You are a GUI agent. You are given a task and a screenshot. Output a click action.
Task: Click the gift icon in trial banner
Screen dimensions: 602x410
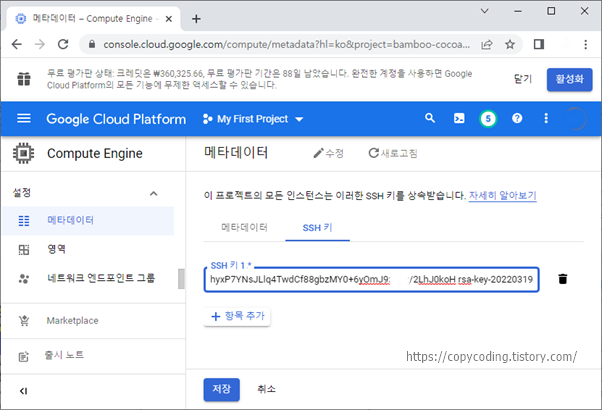(24, 79)
